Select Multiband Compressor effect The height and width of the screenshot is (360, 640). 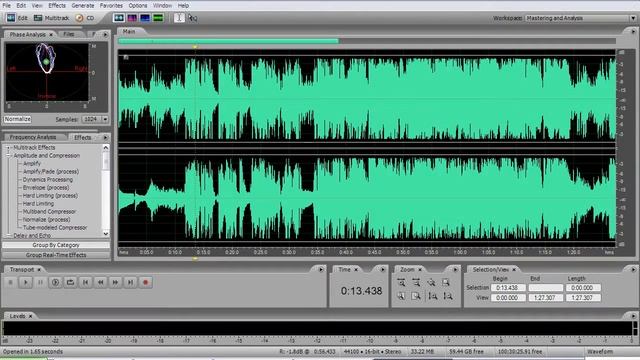coord(49,211)
